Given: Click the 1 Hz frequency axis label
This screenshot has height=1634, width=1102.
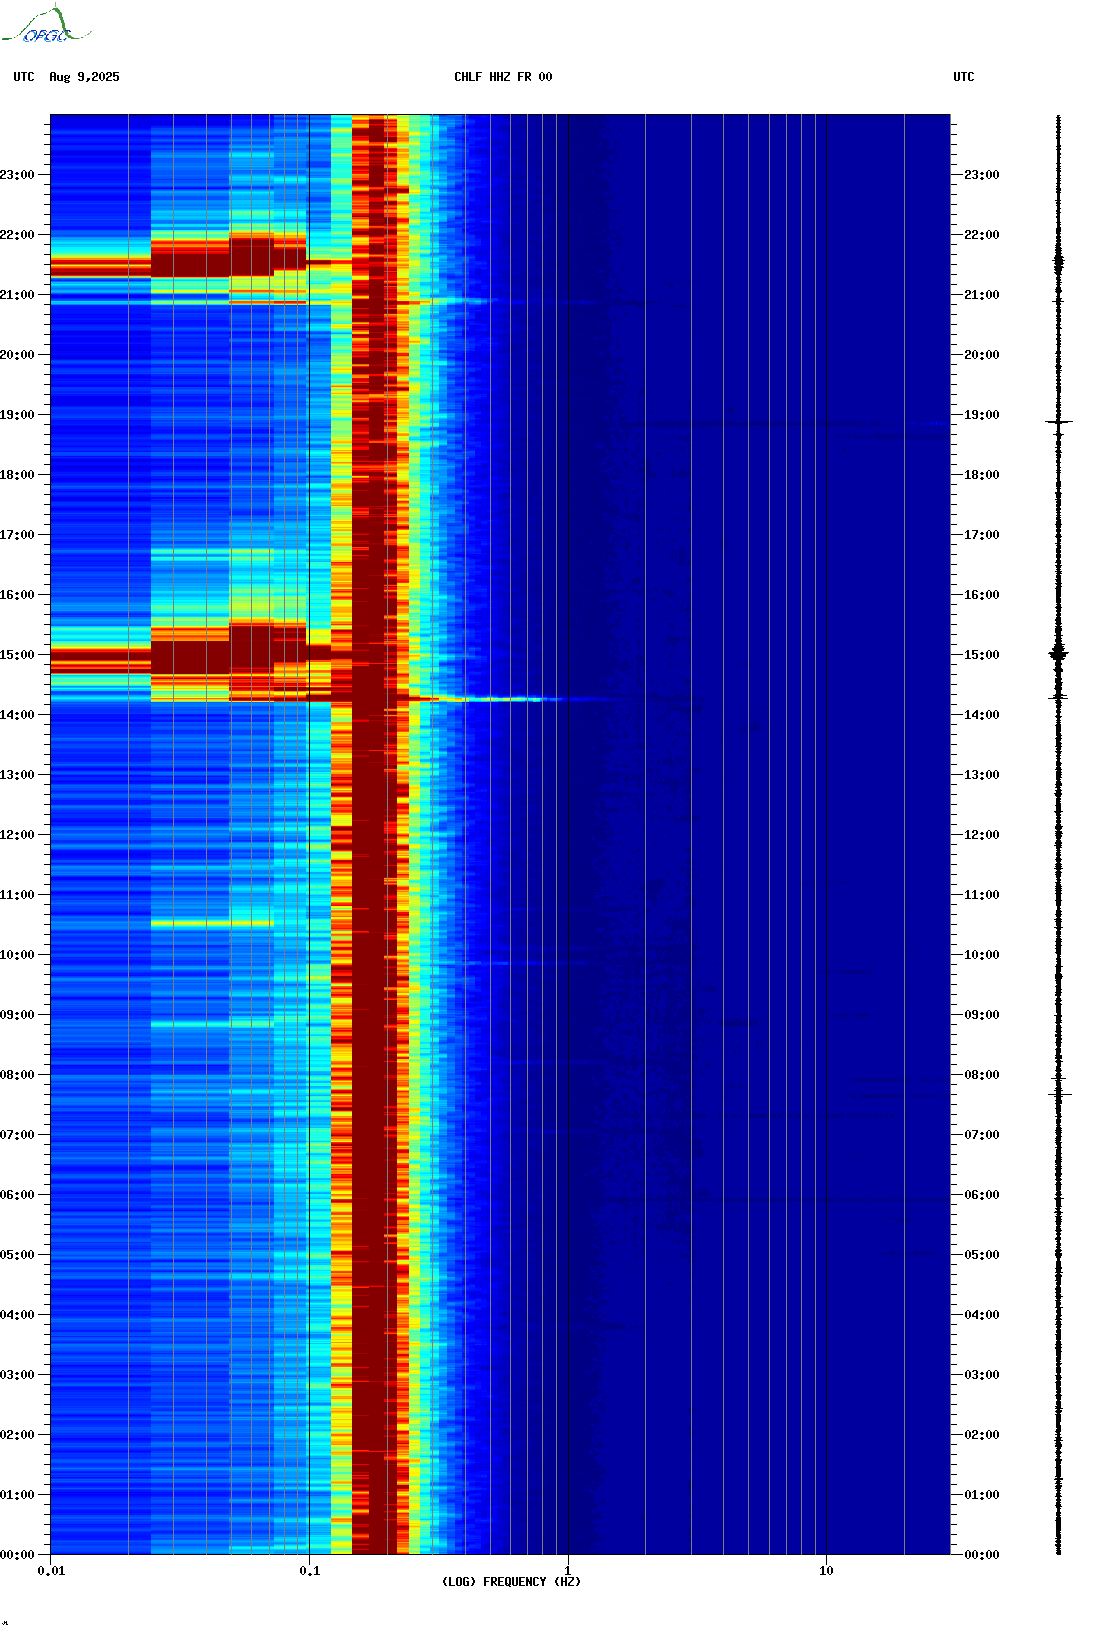Looking at the screenshot, I should 568,1571.
